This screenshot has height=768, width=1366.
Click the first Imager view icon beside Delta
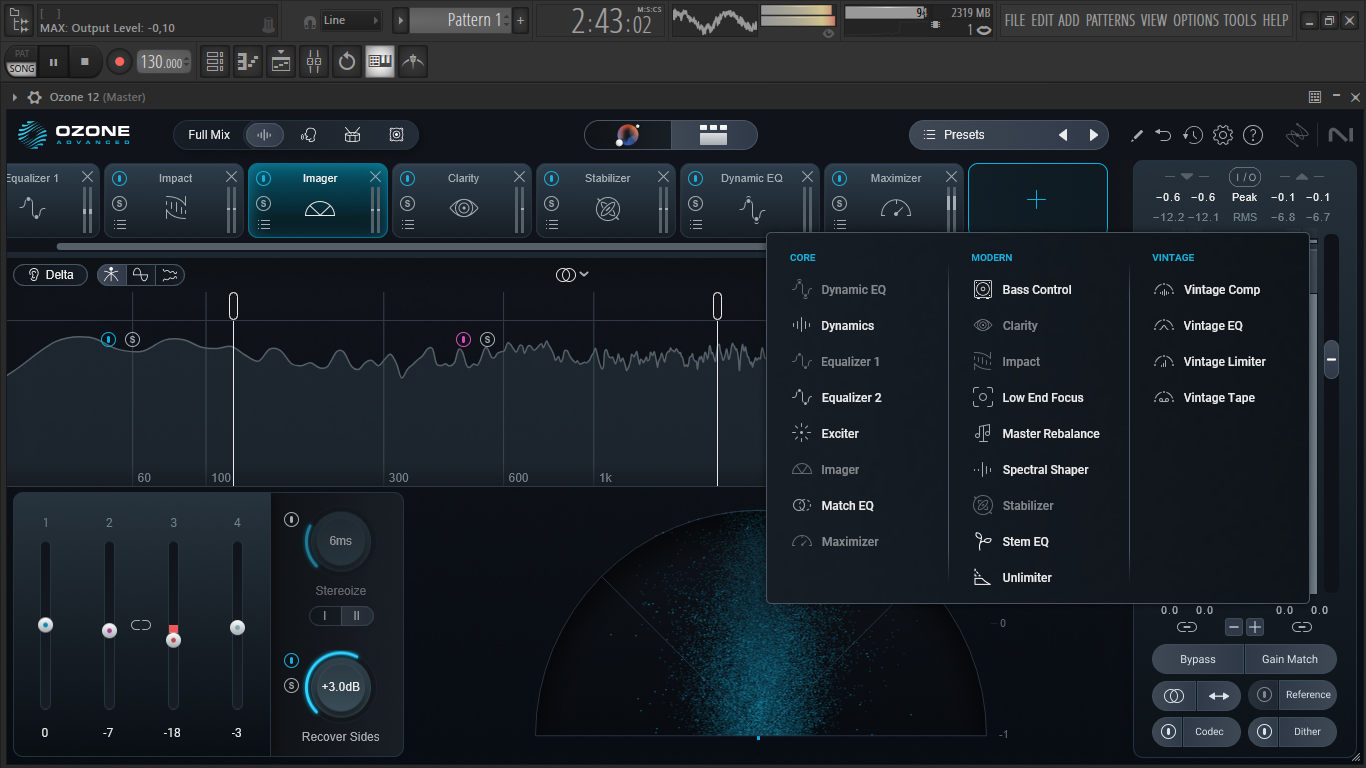click(111, 275)
